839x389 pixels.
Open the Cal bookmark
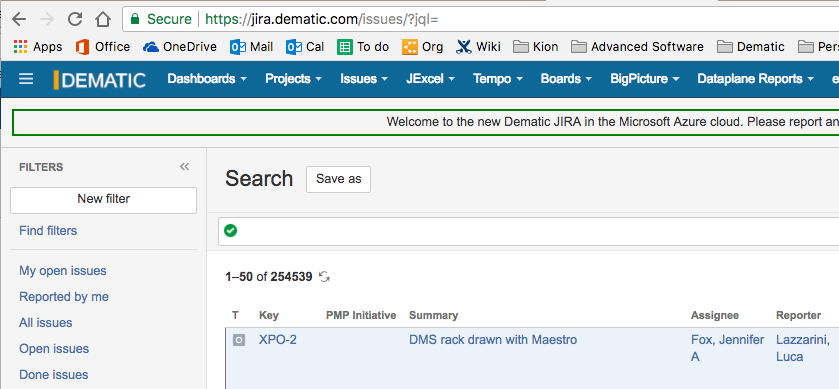[305, 47]
